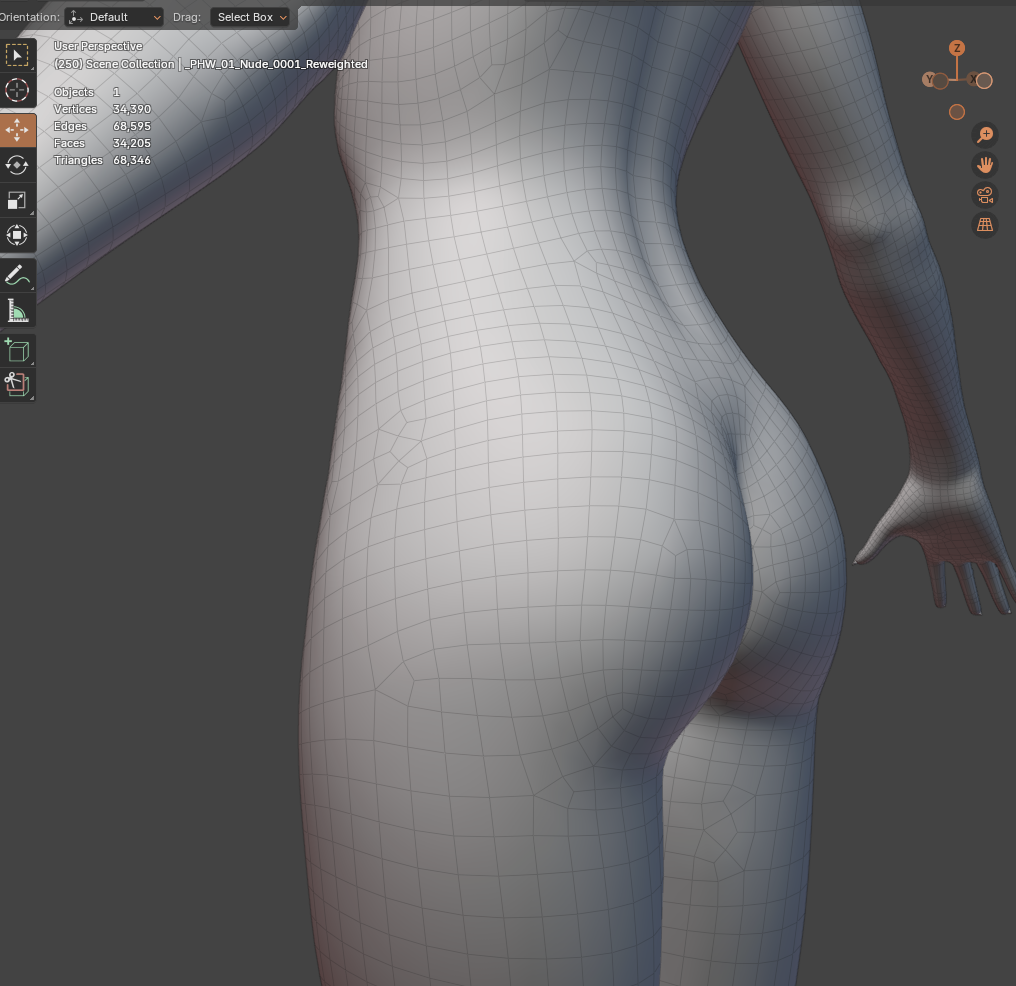The width and height of the screenshot is (1016, 986).
Task: Activate the 3D Cursor tool
Action: 17,90
